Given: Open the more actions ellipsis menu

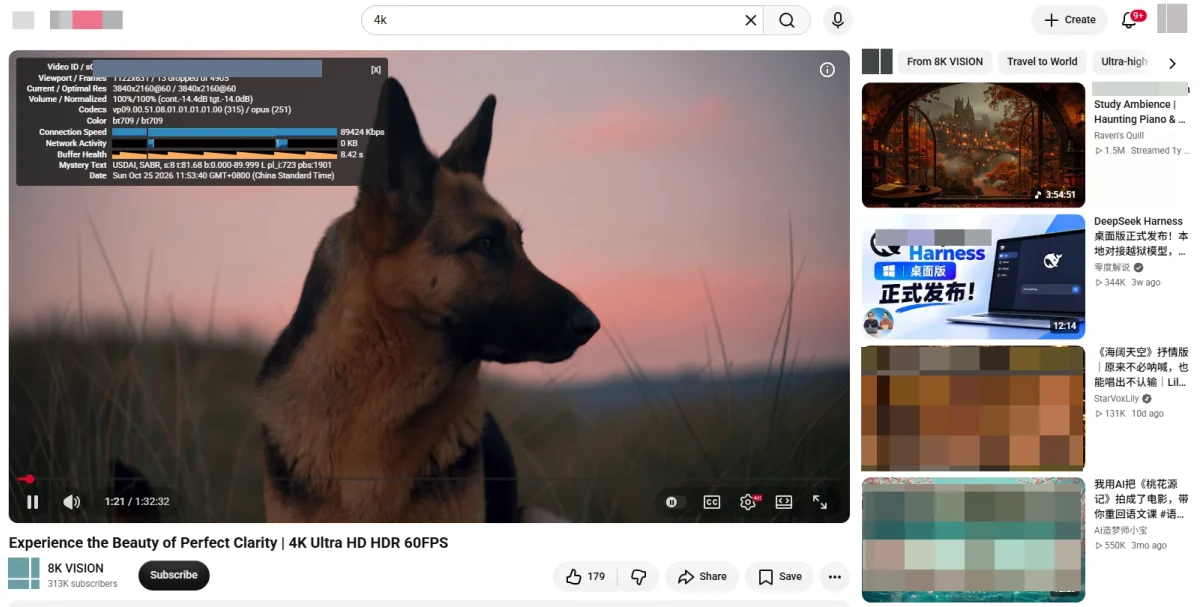Looking at the screenshot, I should (835, 577).
